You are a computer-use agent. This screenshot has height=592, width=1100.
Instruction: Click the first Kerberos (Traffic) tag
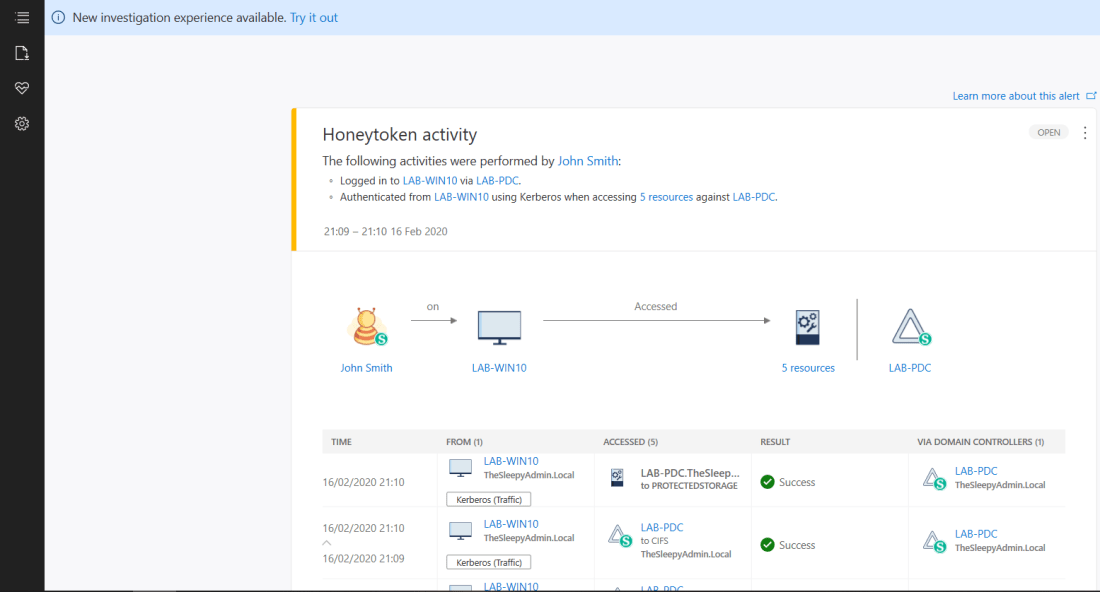(x=488, y=499)
